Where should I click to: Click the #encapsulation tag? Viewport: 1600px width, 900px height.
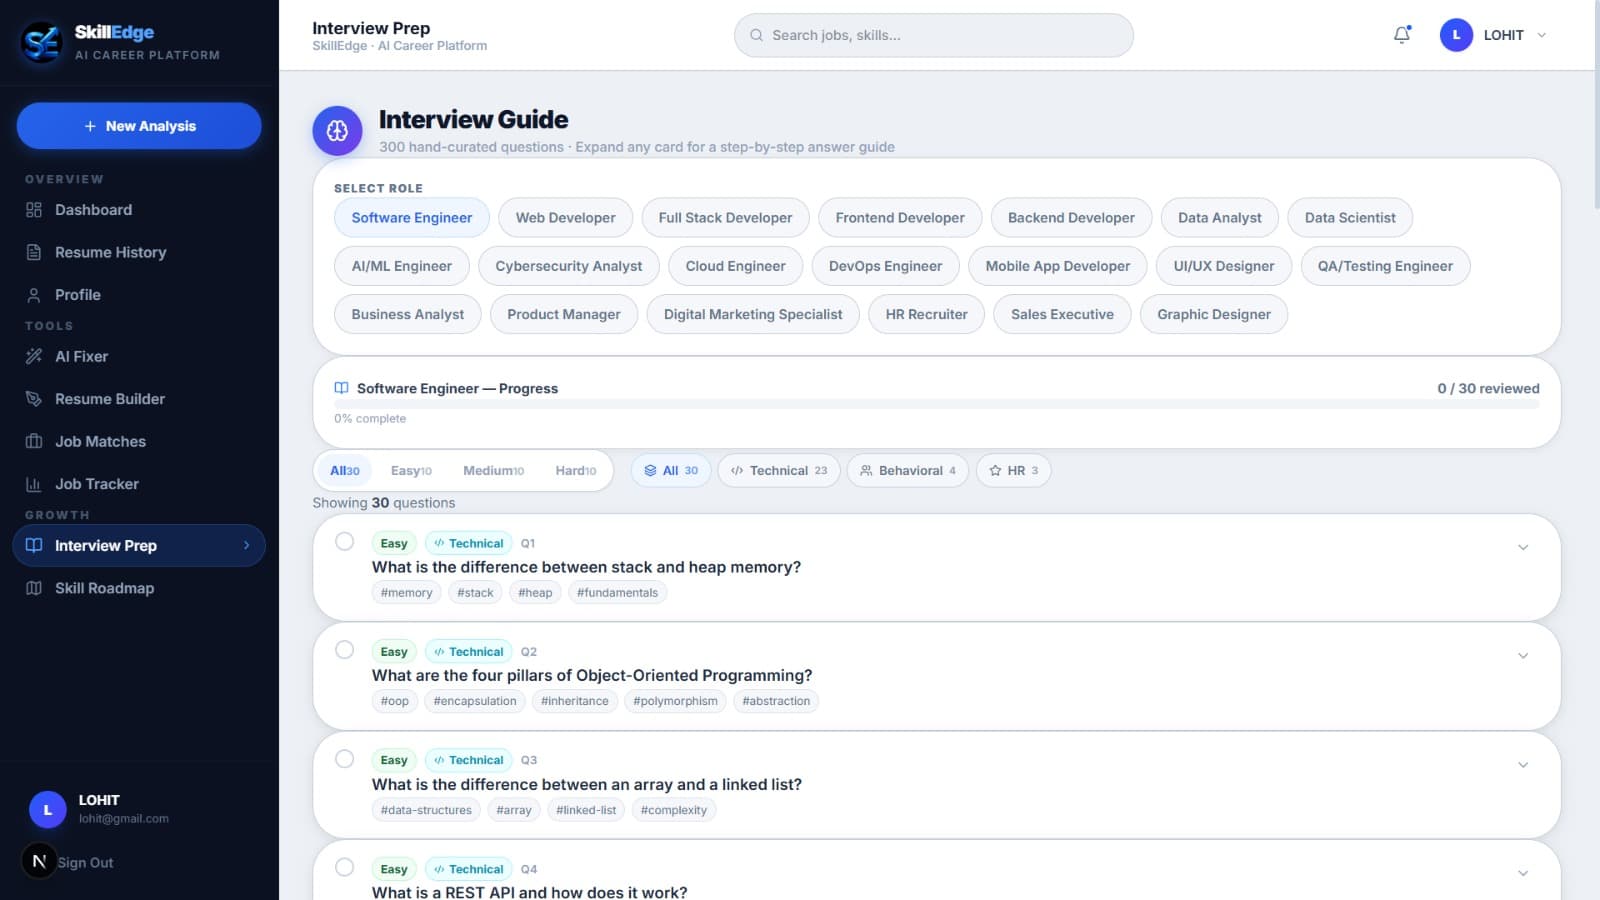[x=475, y=701]
